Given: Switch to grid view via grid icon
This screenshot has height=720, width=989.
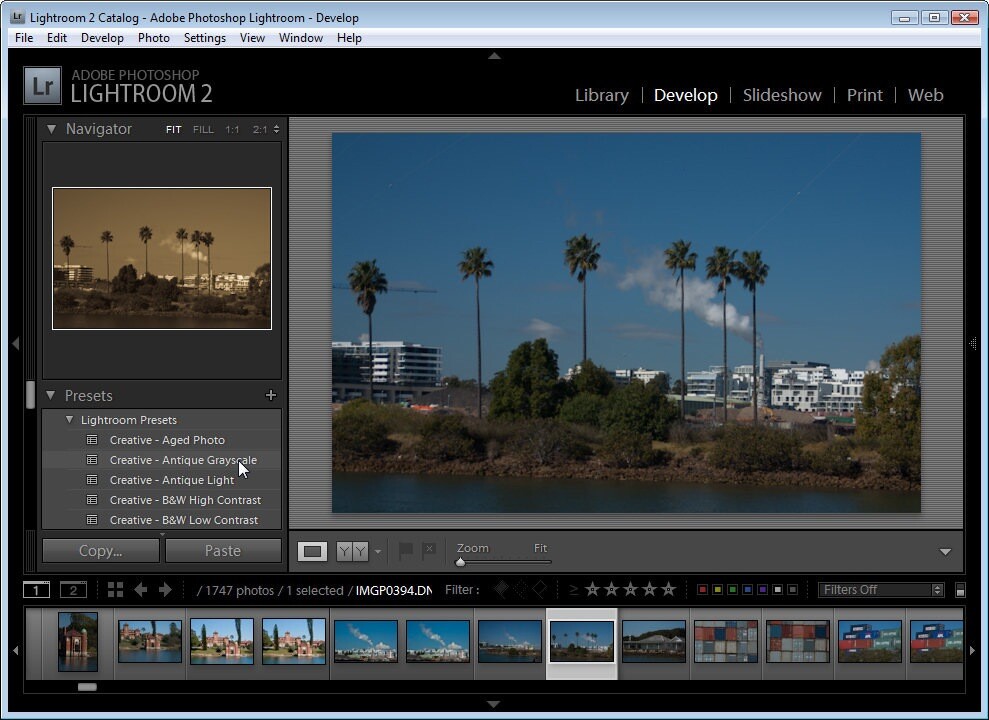Looking at the screenshot, I should coord(115,589).
